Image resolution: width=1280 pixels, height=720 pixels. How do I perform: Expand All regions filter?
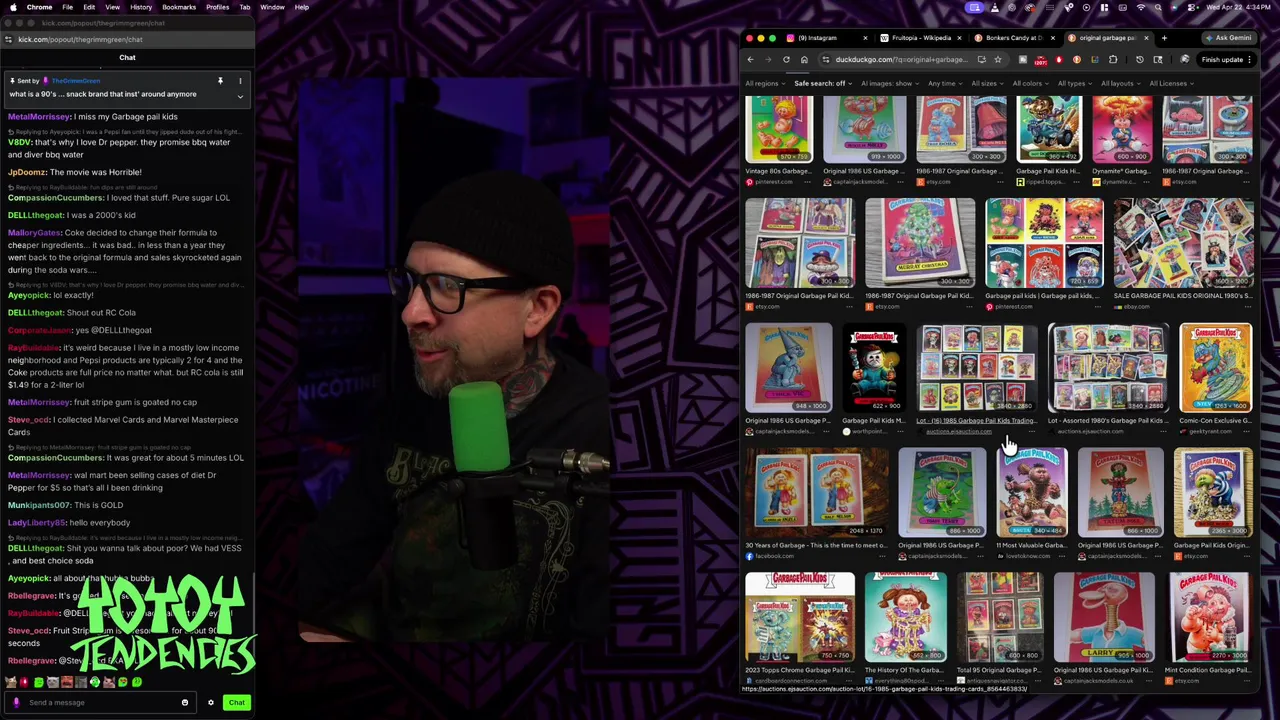[x=764, y=84]
